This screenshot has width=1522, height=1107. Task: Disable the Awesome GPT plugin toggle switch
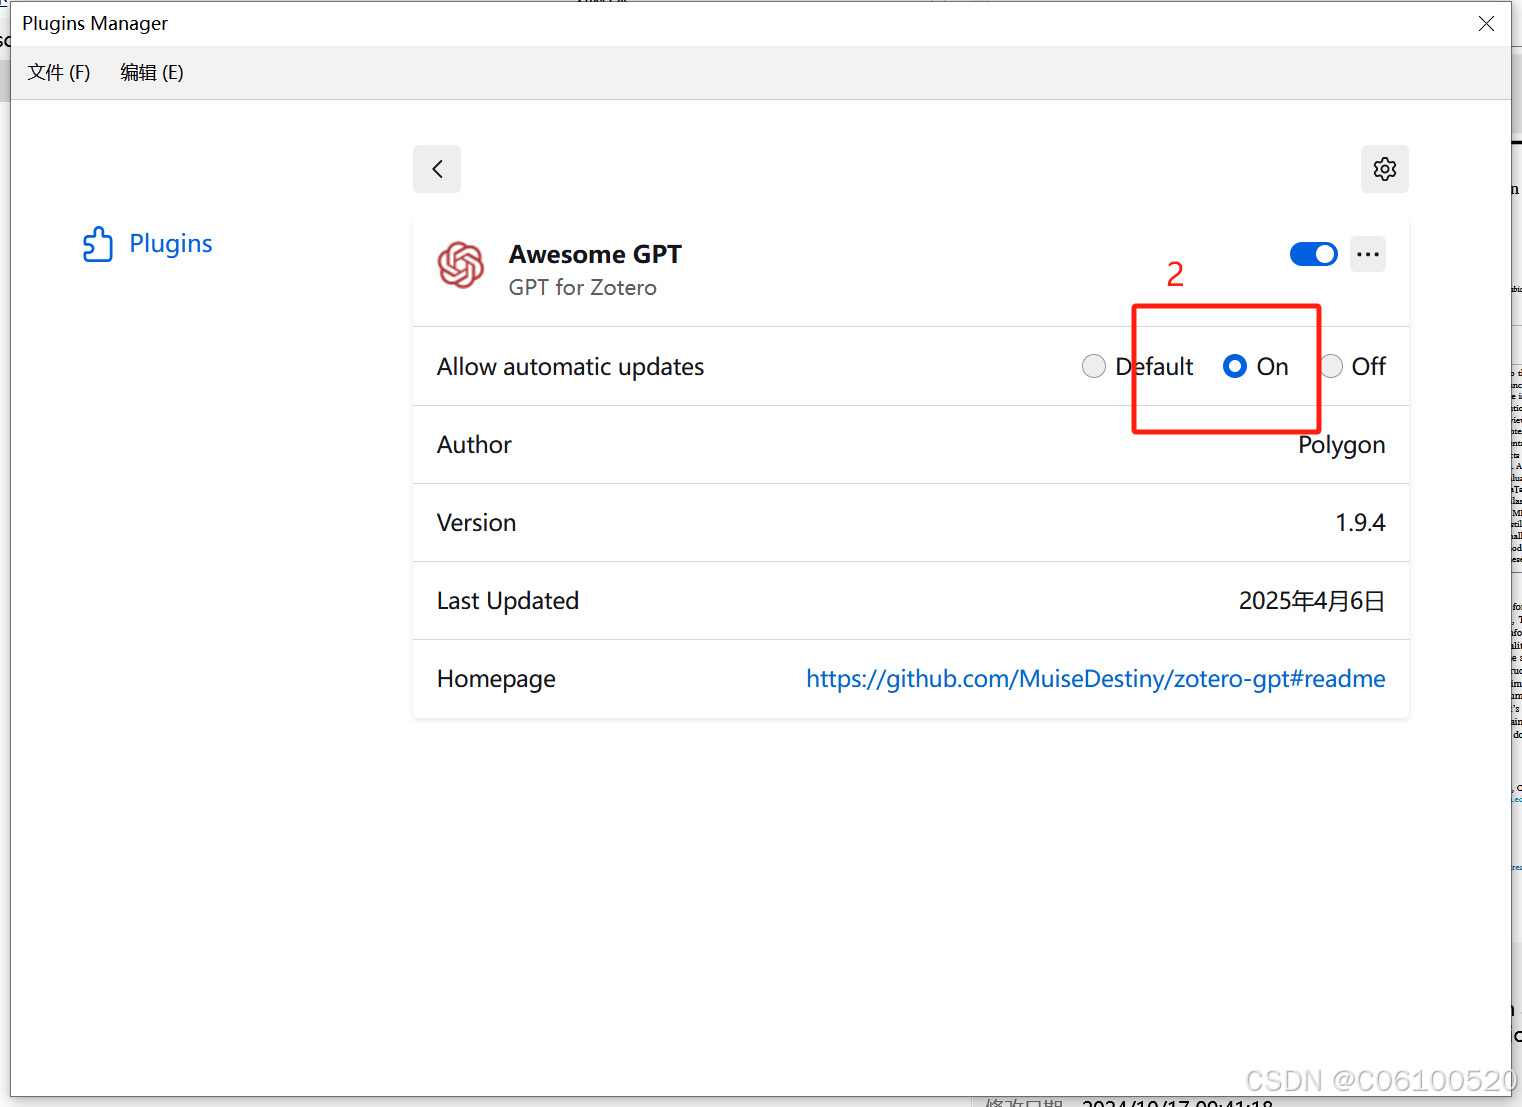1314,254
